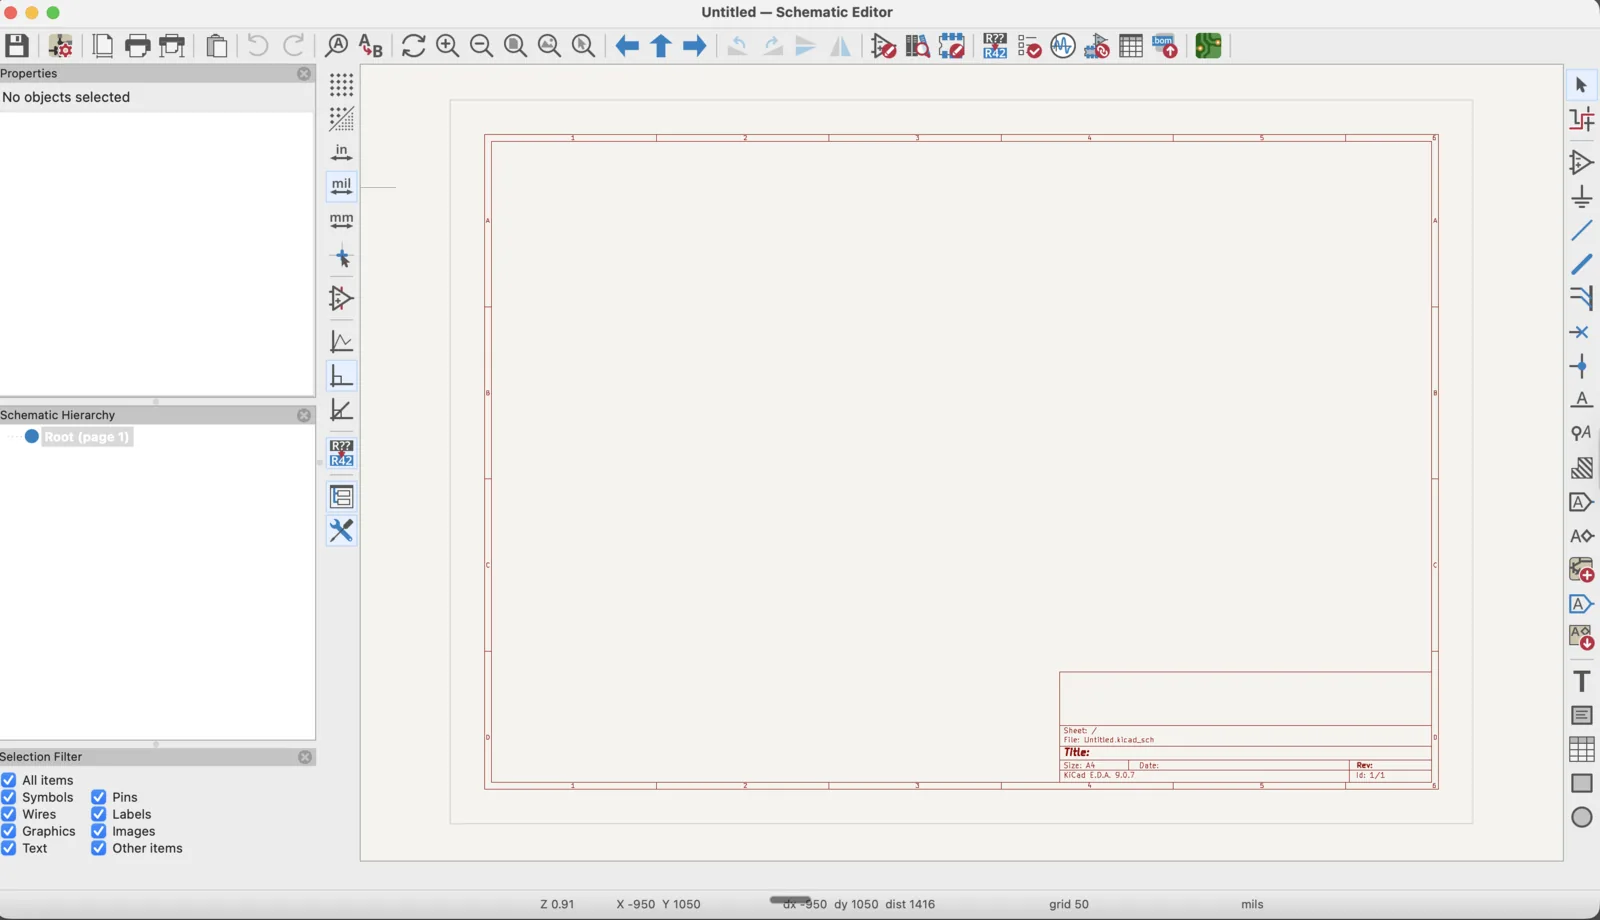1600x920 pixels.
Task: Run the Electrical Rules Checker
Action: (1029, 45)
